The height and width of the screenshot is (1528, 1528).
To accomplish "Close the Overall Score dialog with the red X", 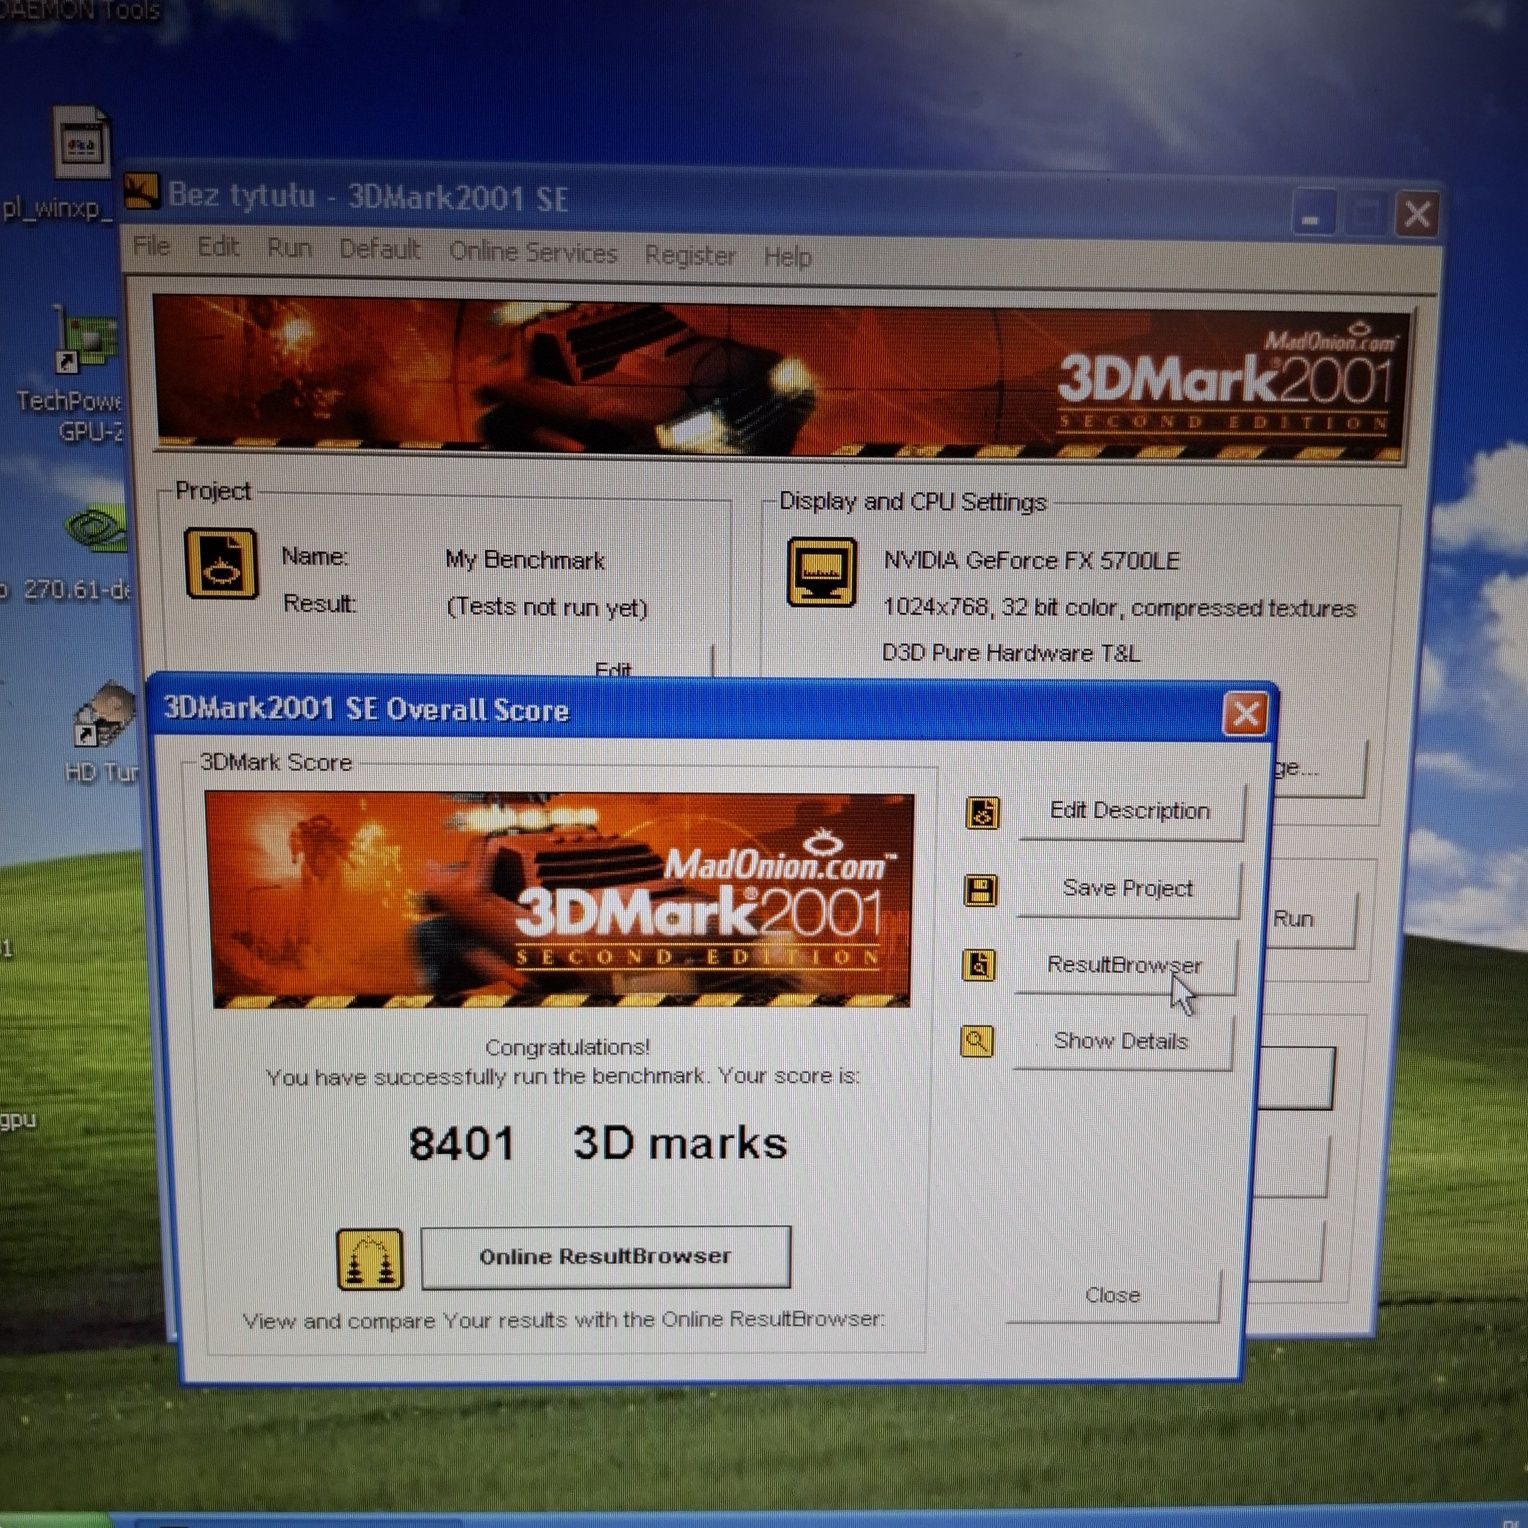I will 1246,714.
